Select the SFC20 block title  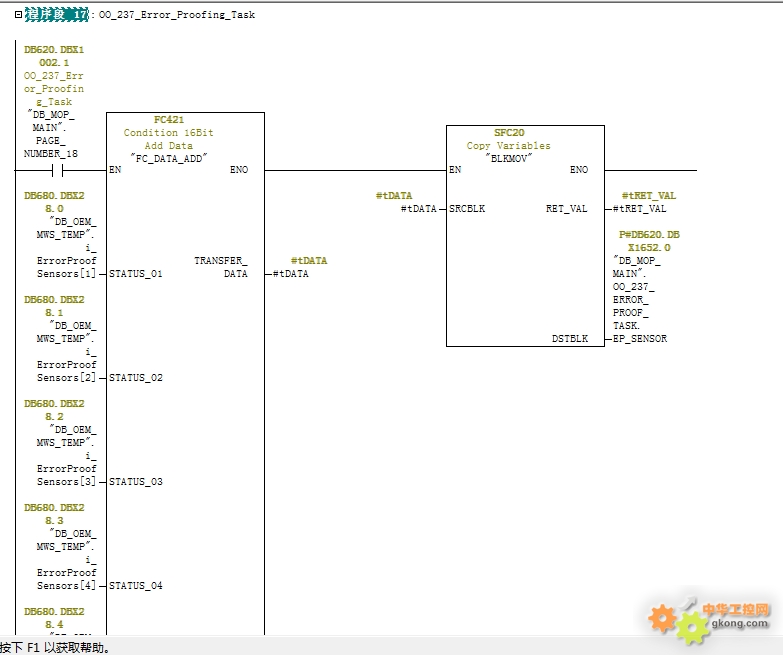pos(509,132)
